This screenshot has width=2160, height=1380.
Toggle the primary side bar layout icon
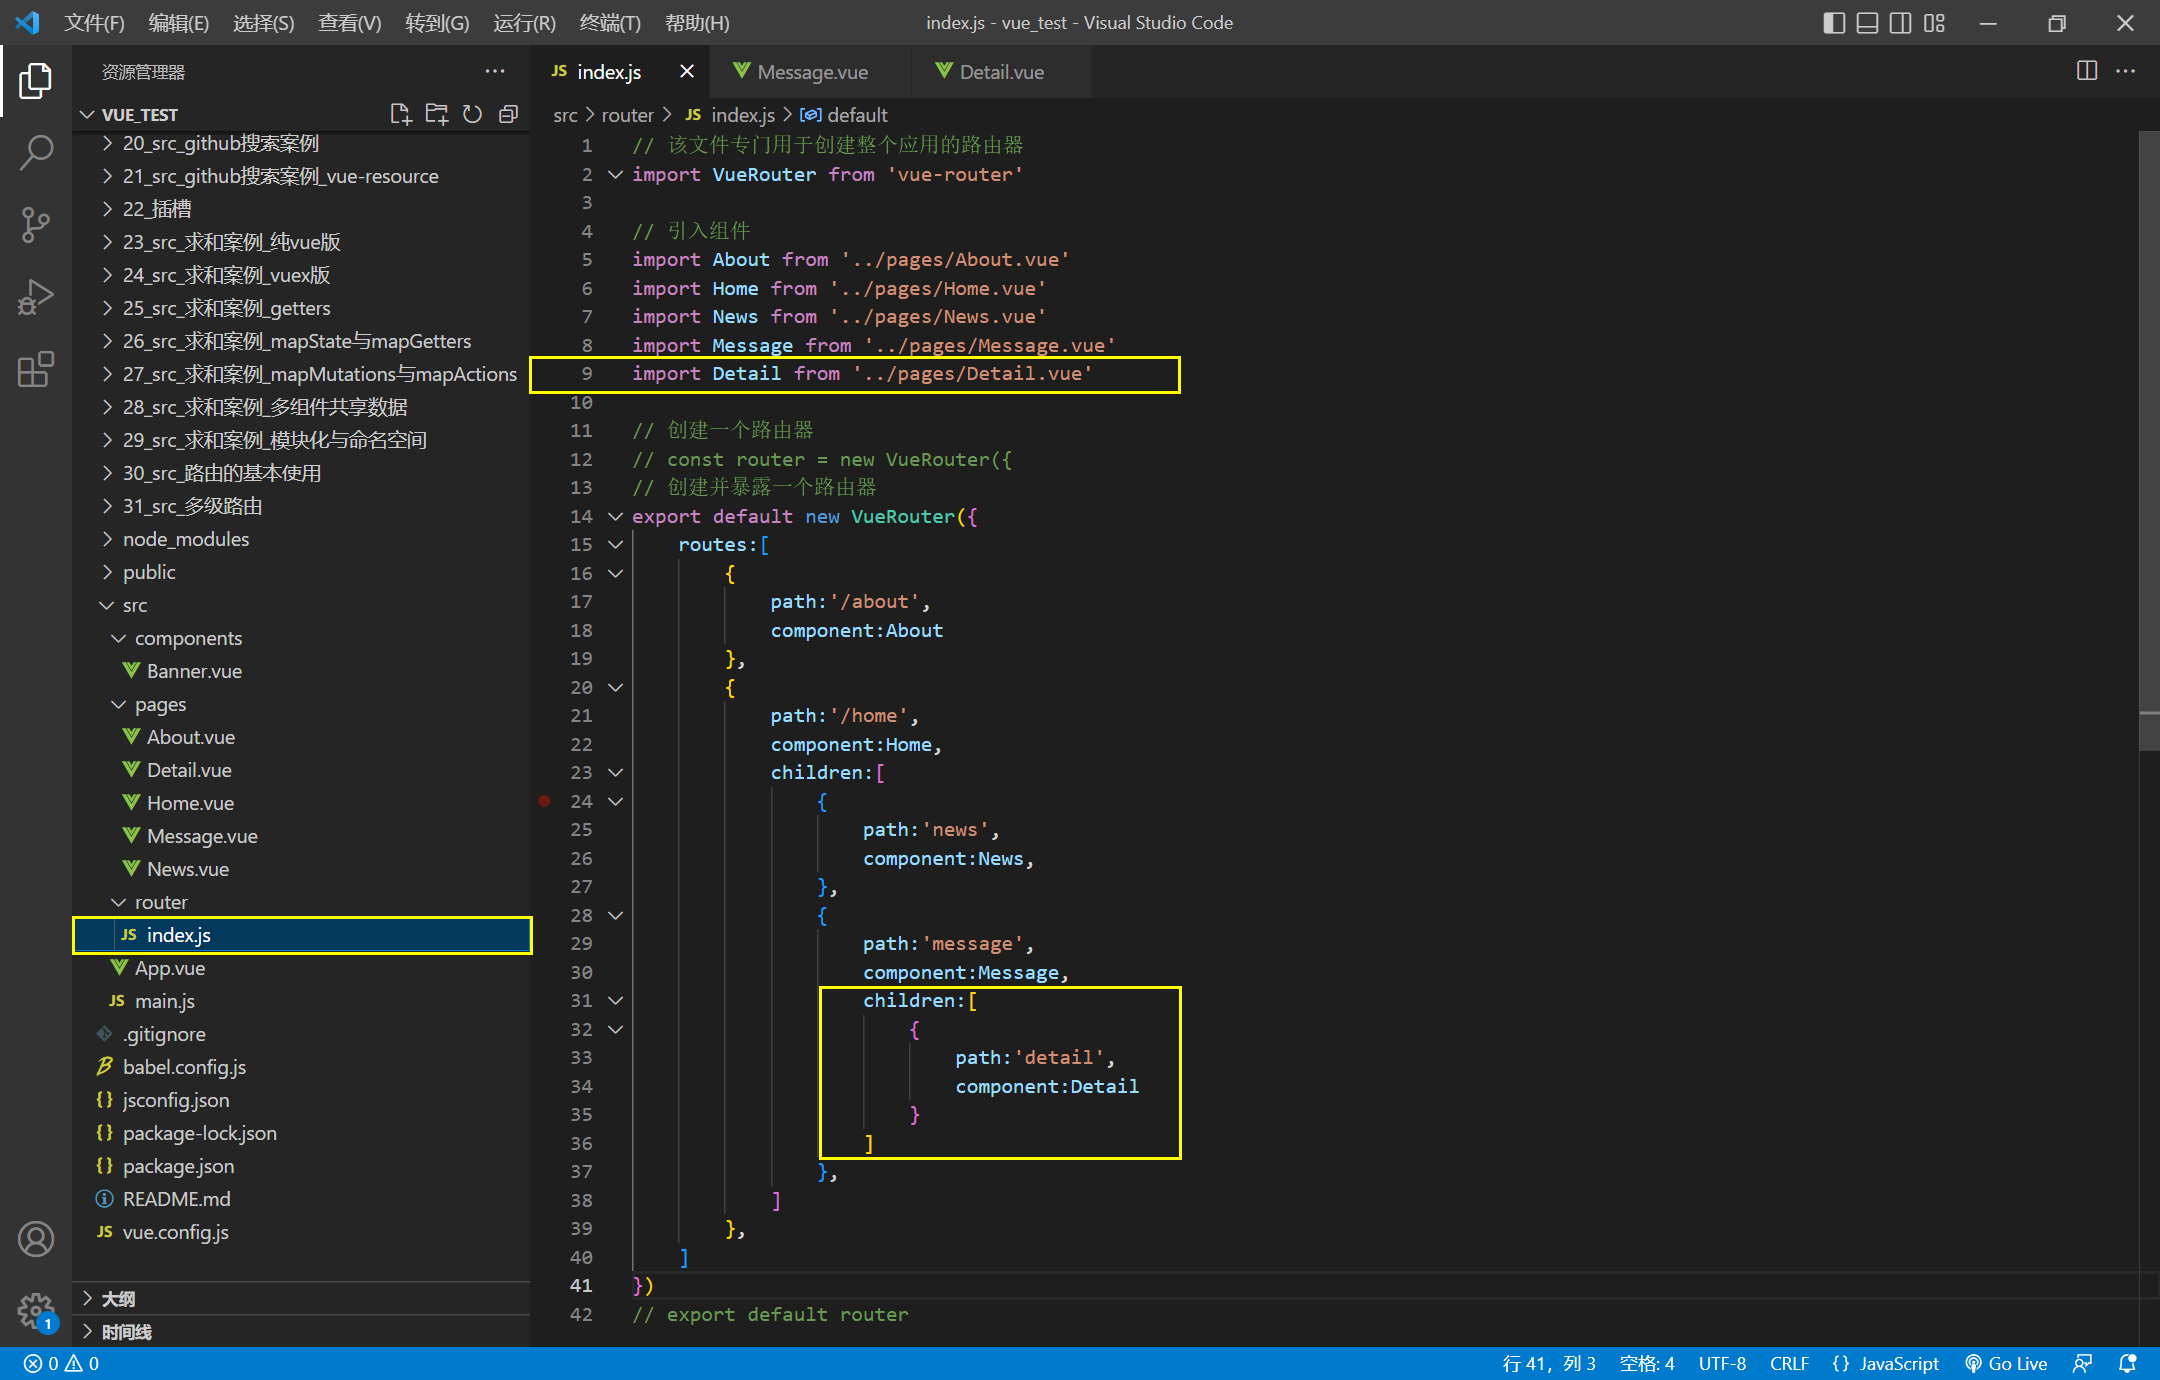[1833, 22]
